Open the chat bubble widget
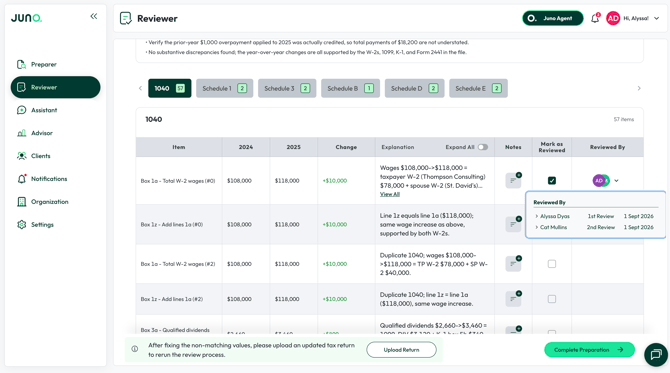Screen dimensions: 670x373 pos(656,354)
